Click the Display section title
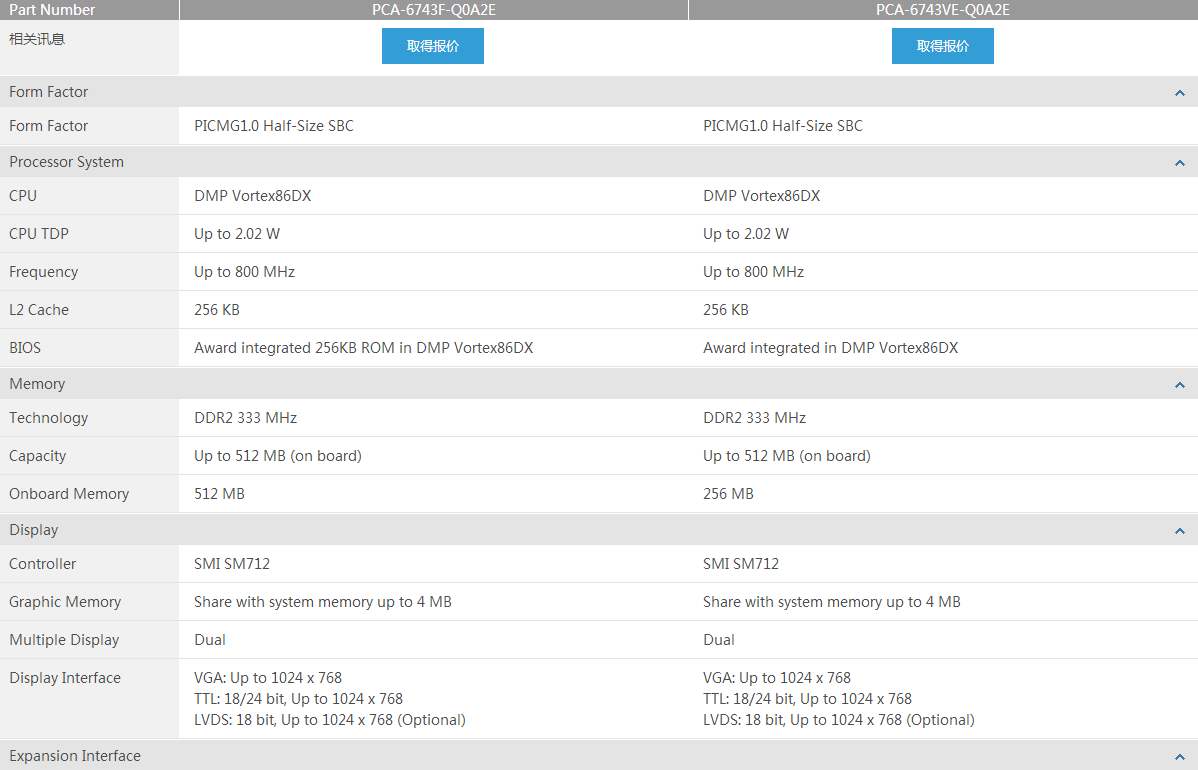 [34, 529]
